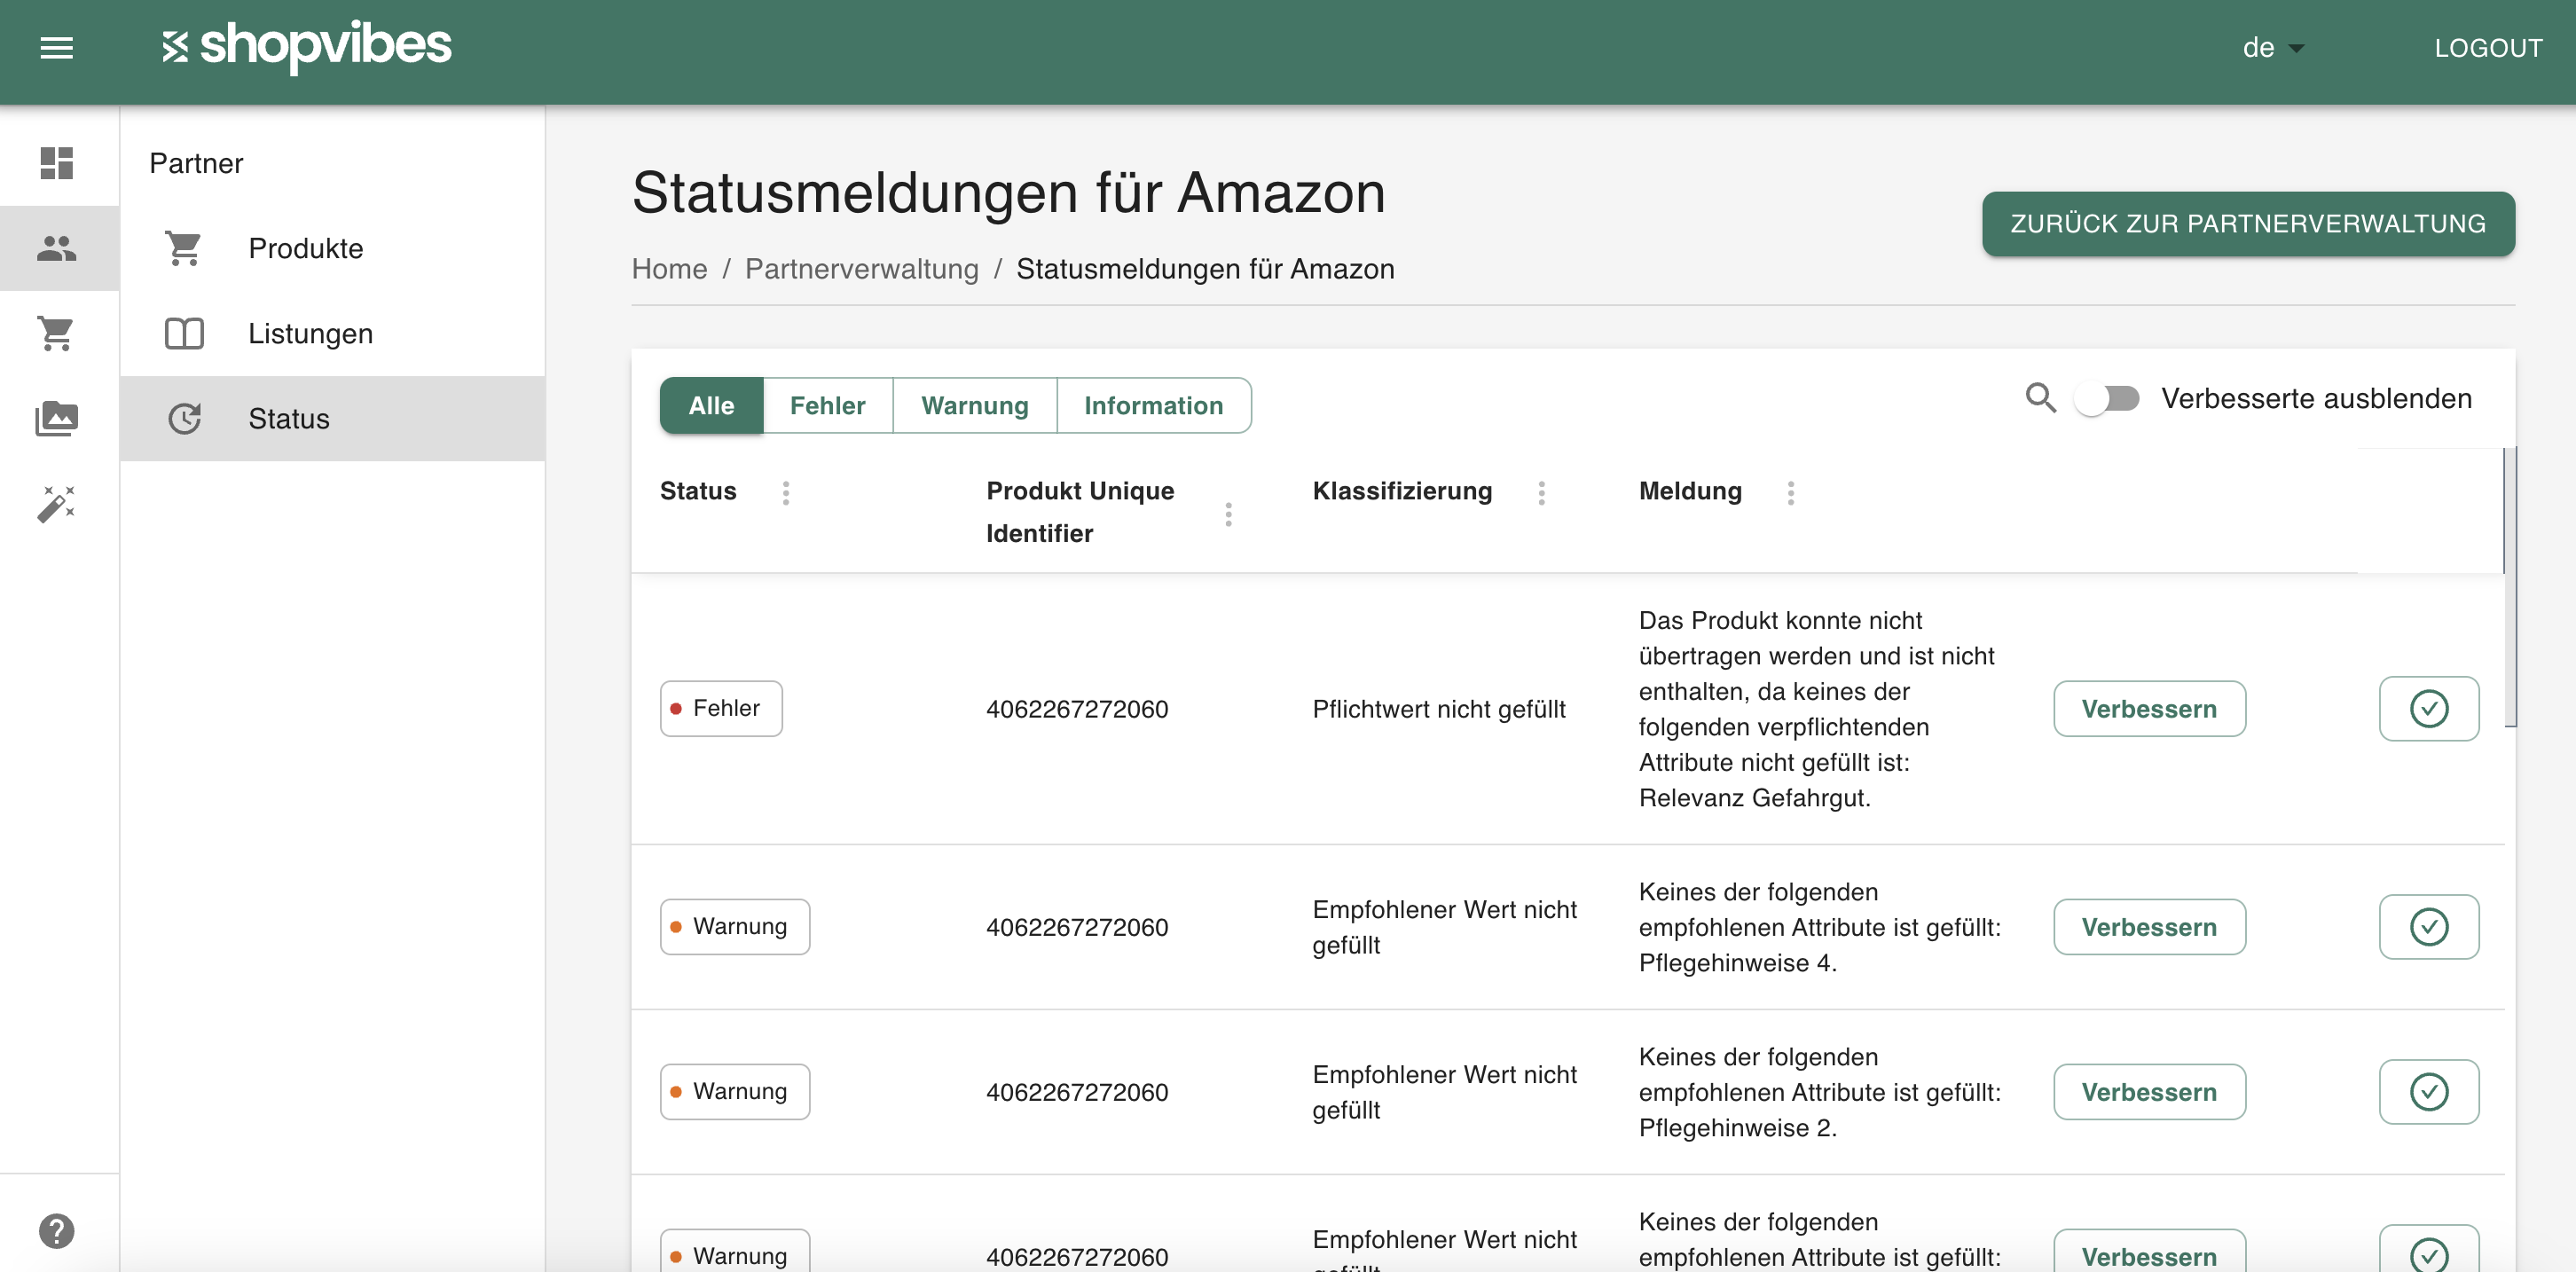Open Meldung column options menu
The width and height of the screenshot is (2576, 1272).
click(1791, 492)
